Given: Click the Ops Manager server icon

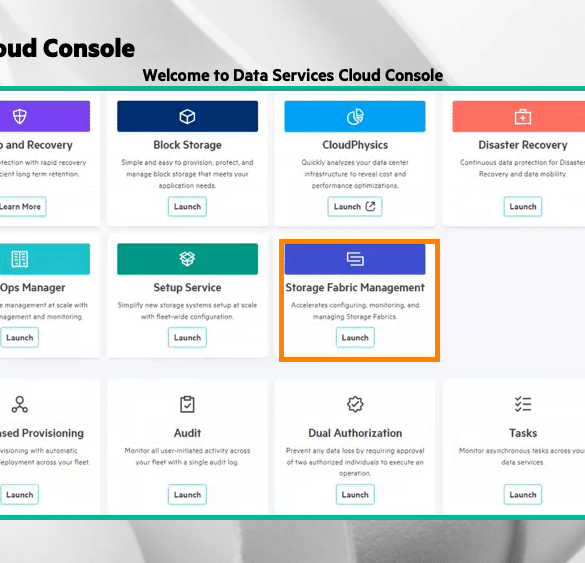Looking at the screenshot, I should pos(19,259).
